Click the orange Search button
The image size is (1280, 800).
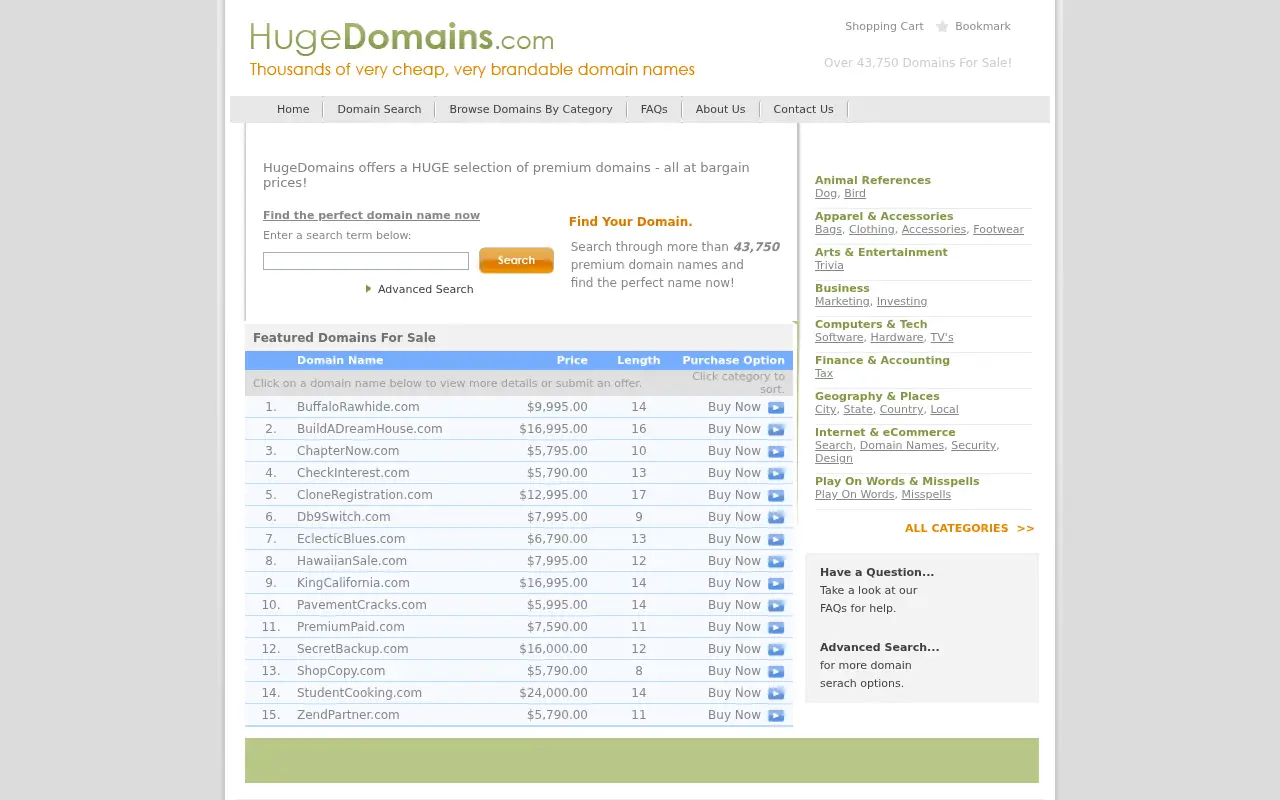coord(516,260)
